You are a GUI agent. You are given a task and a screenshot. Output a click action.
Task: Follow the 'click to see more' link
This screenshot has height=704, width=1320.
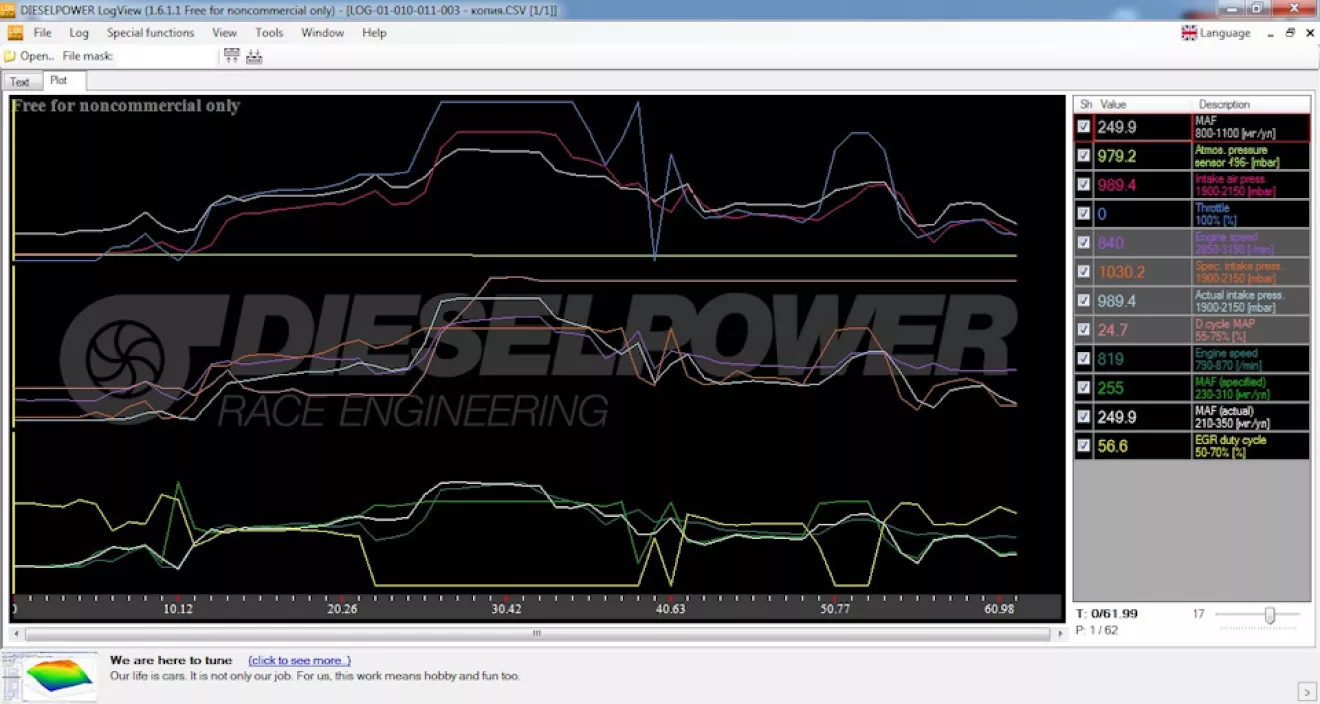(300, 661)
